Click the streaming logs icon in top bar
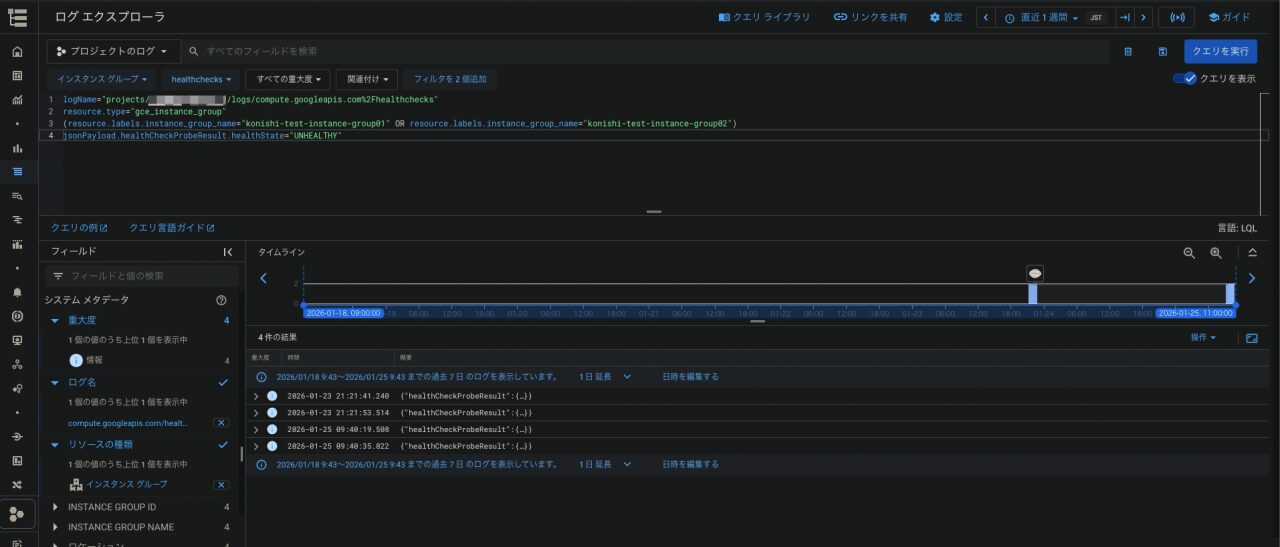 pyautogui.click(x=1176, y=17)
